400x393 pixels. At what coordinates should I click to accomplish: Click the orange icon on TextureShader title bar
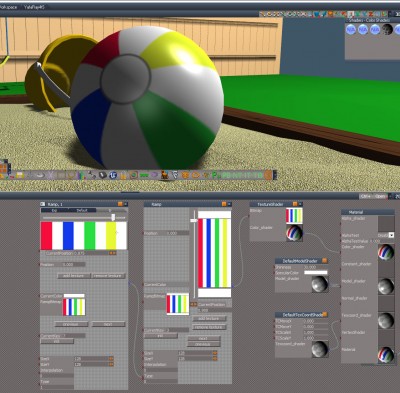tap(295, 204)
